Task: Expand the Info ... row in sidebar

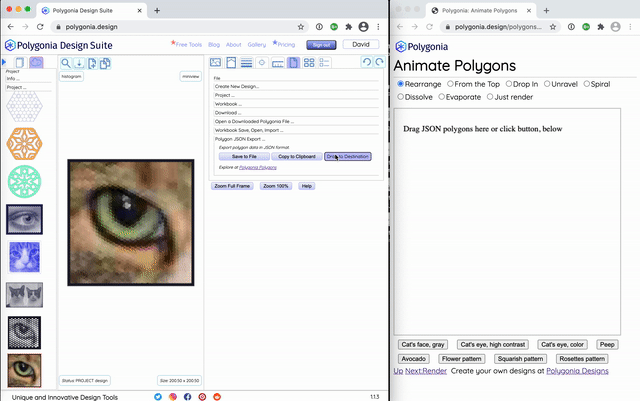Action: point(29,78)
